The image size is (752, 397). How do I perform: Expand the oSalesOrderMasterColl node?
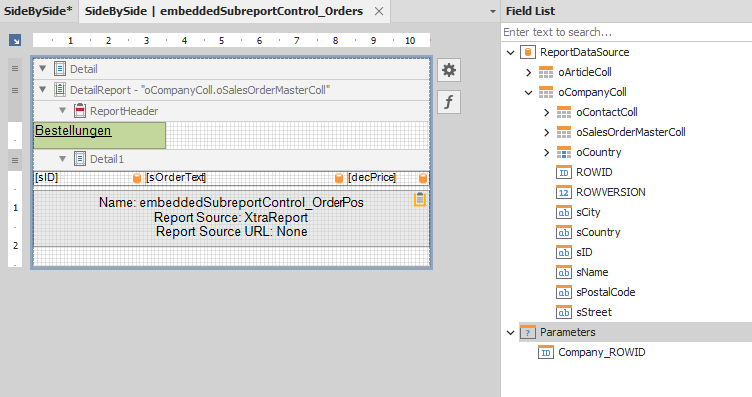[x=547, y=132]
